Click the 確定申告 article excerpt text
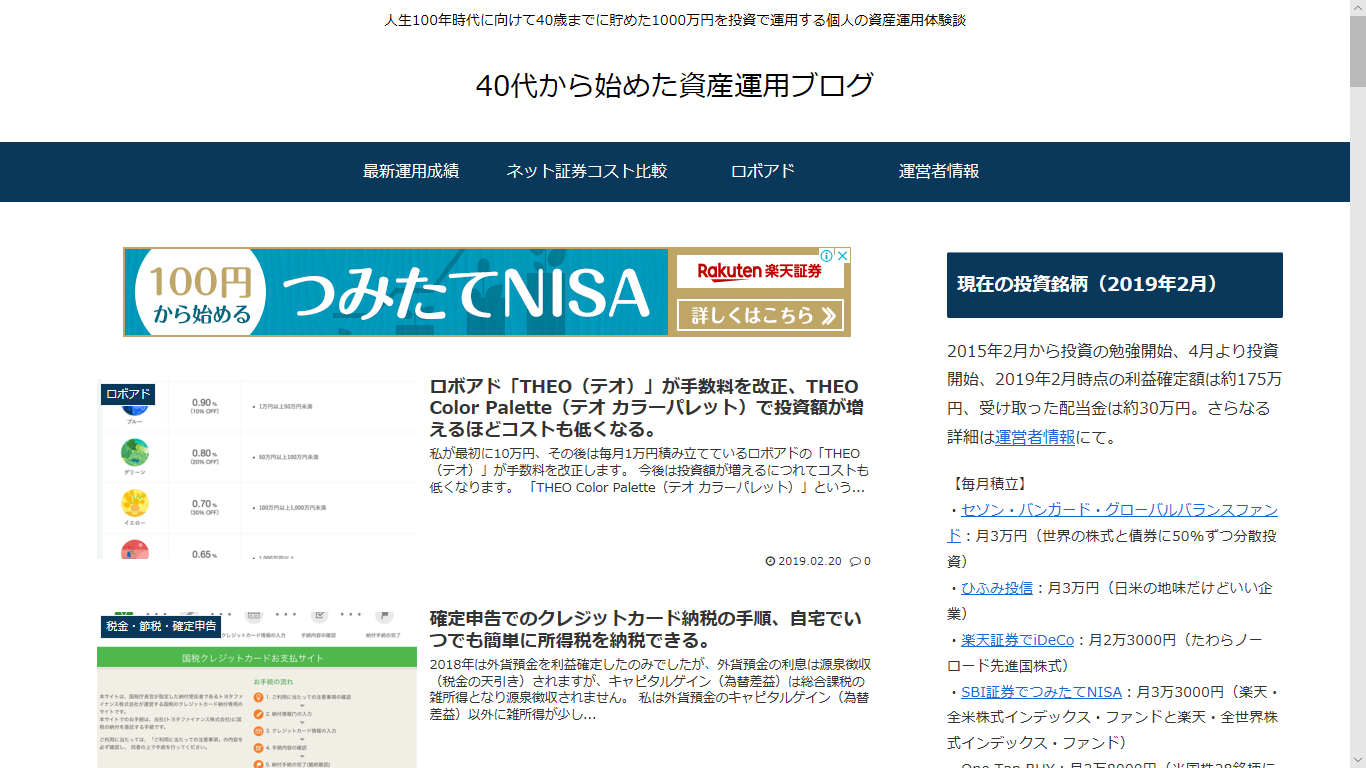This screenshot has width=1366, height=768. click(x=650, y=690)
